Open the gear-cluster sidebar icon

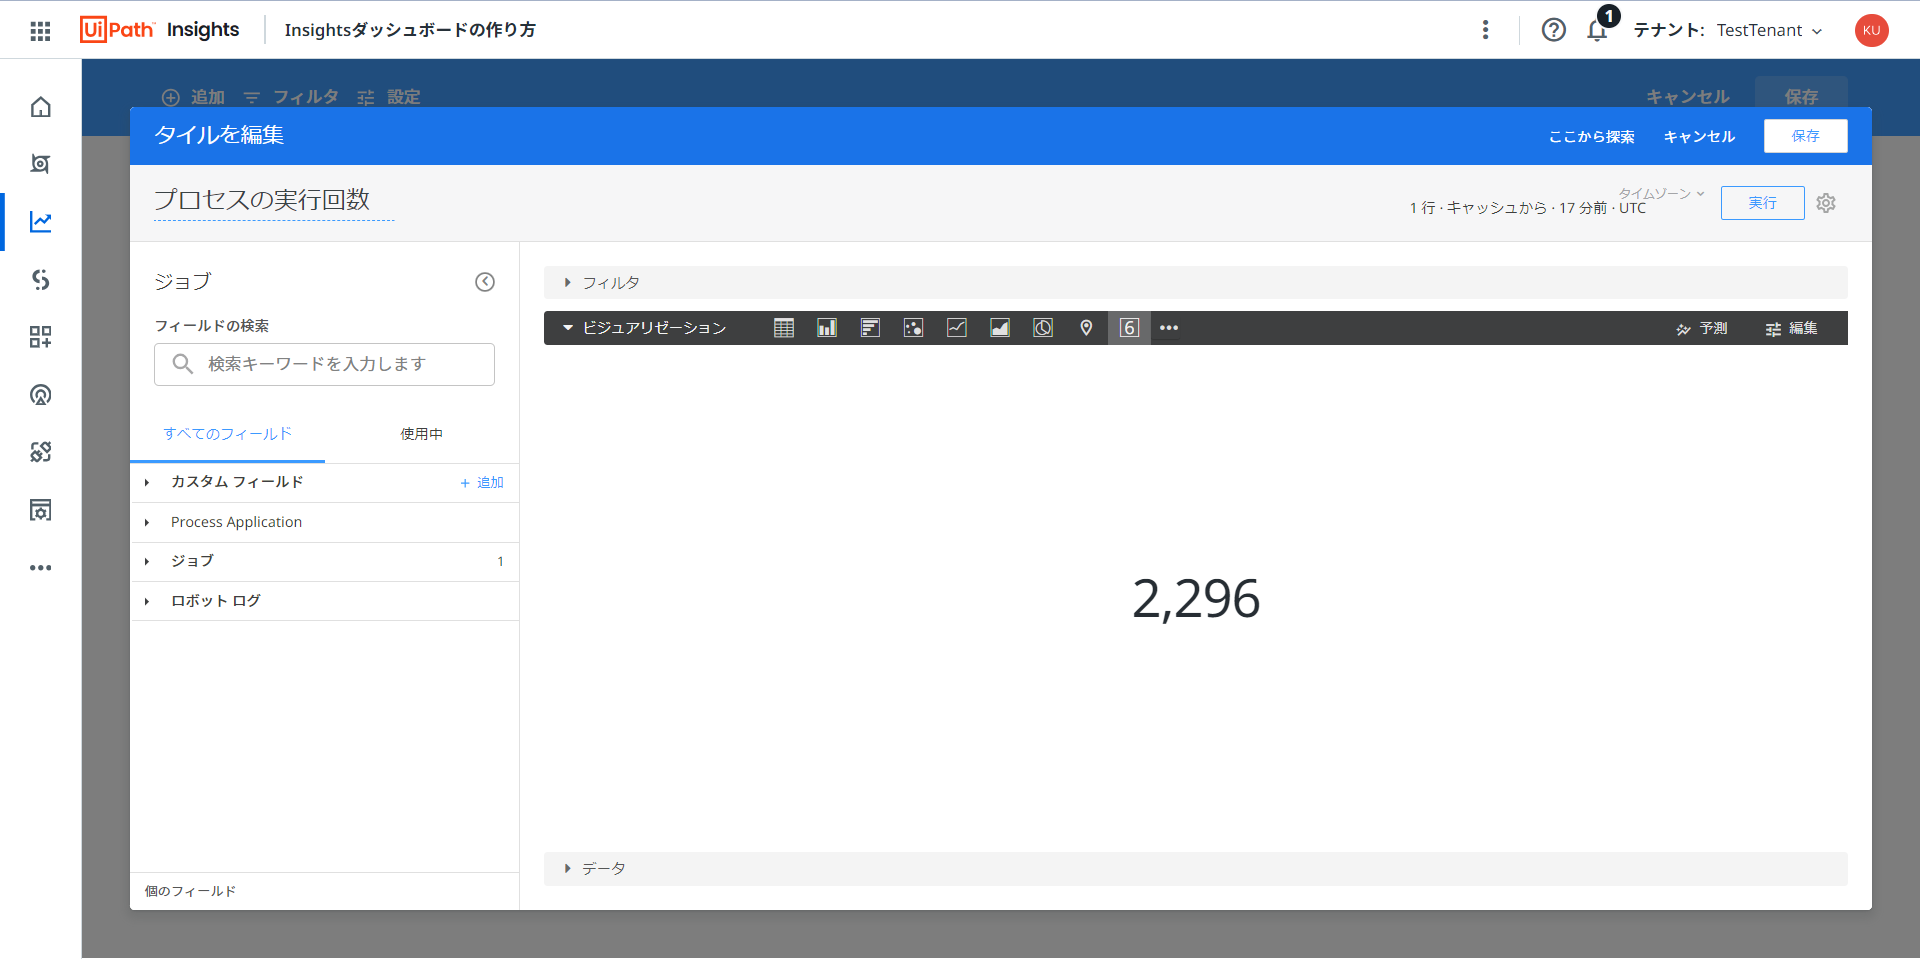[40, 452]
